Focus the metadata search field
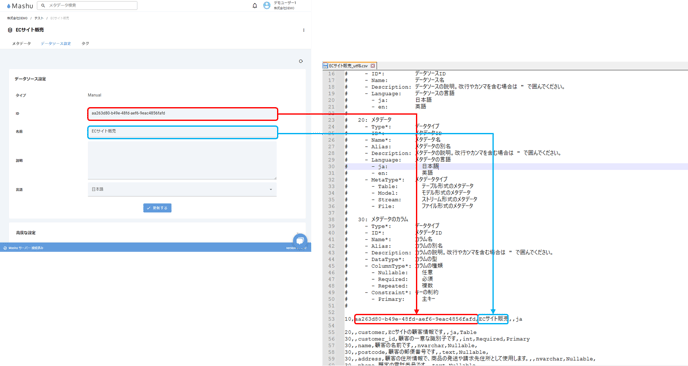The height and width of the screenshot is (366, 688). click(87, 6)
